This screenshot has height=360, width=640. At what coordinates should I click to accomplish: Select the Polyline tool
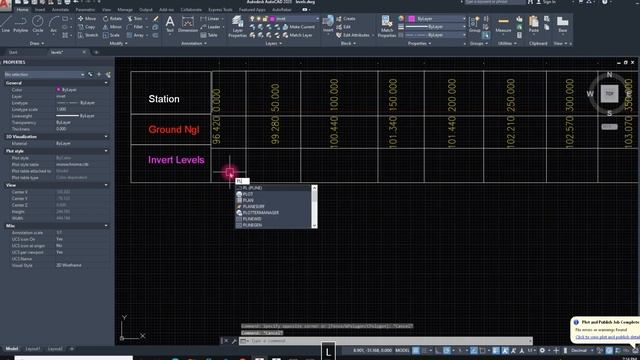[x=20, y=24]
